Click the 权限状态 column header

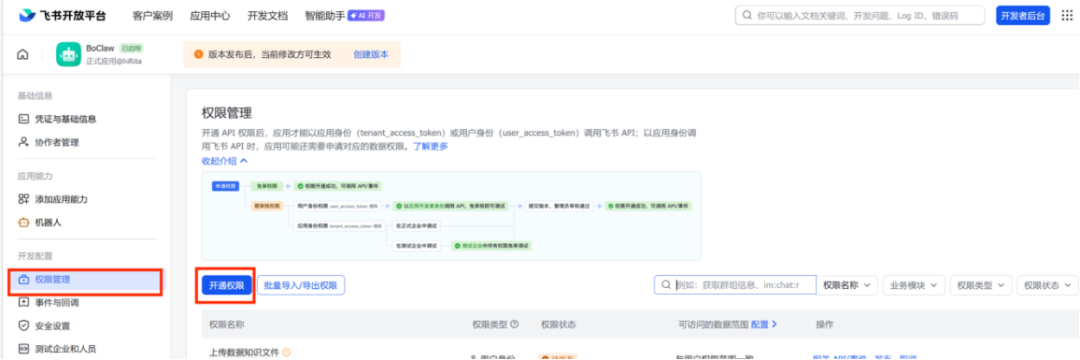click(559, 324)
